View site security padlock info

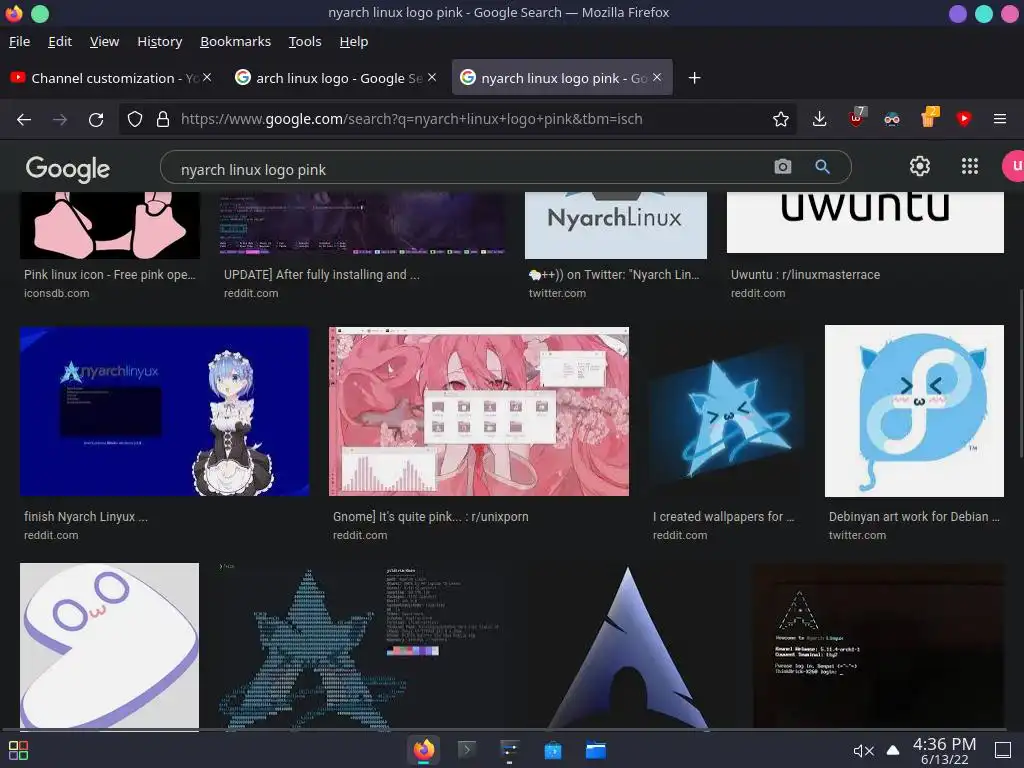point(163,120)
